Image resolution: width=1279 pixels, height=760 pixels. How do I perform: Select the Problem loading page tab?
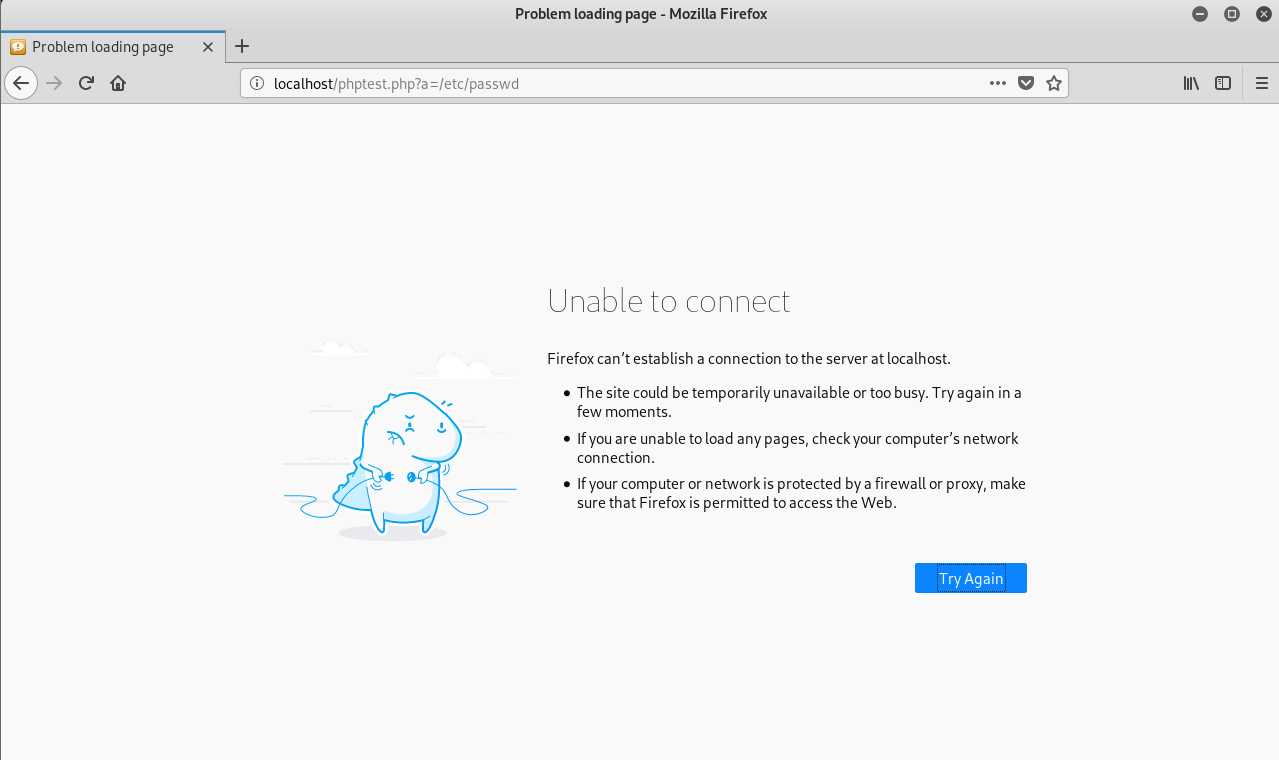tap(113, 46)
